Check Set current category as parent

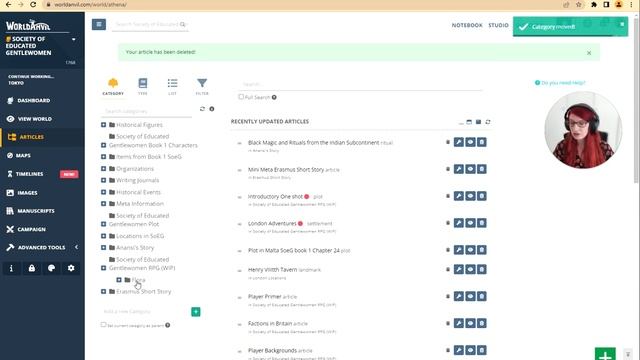click(x=103, y=325)
